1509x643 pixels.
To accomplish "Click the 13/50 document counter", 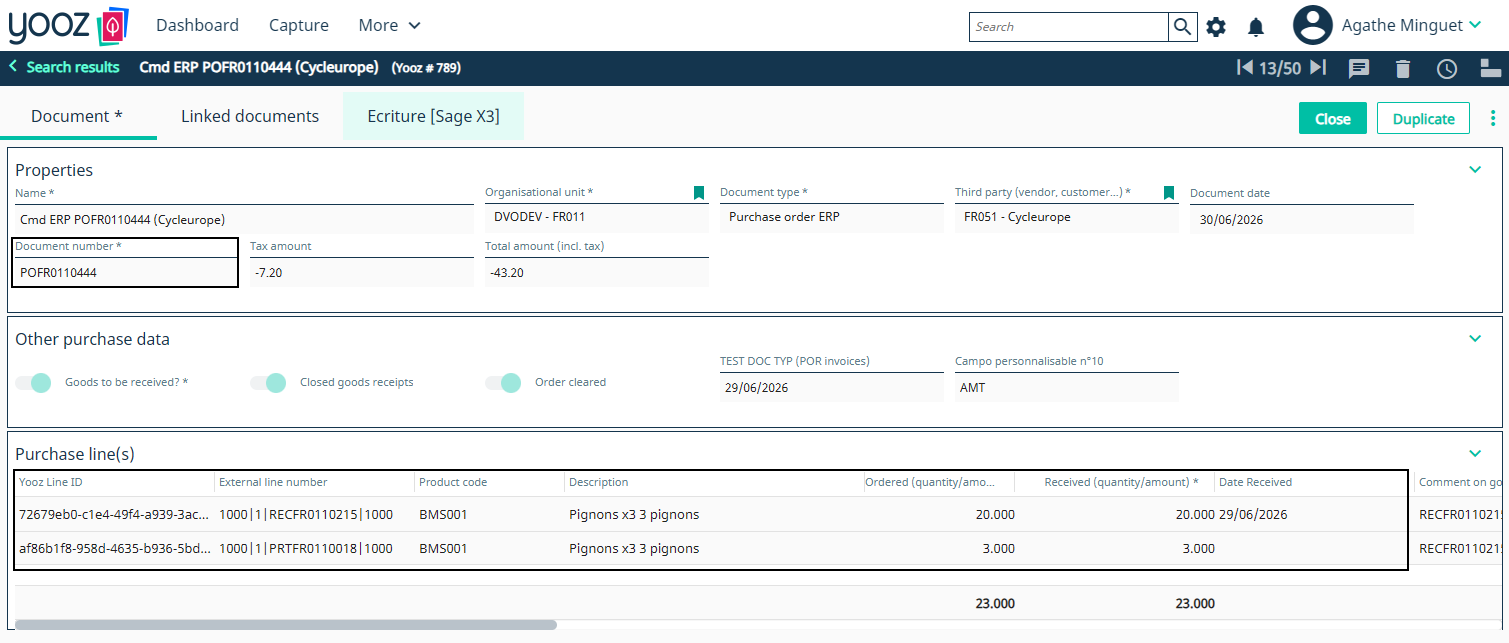I will point(1281,68).
